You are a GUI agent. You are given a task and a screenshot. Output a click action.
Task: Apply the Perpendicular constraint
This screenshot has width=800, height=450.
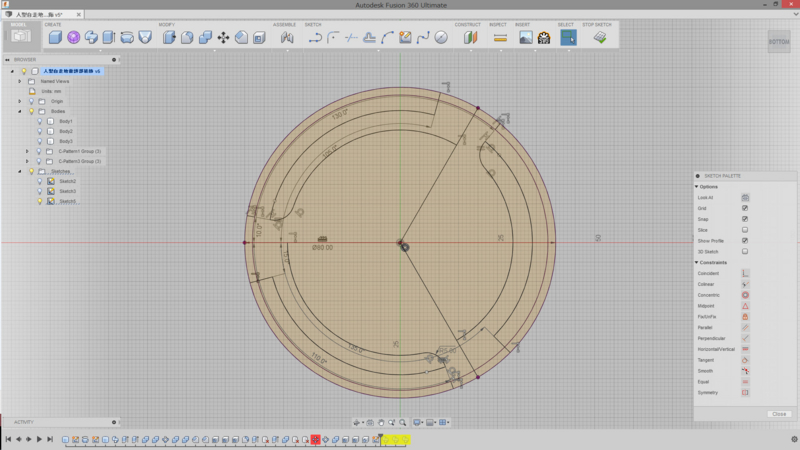pos(745,338)
